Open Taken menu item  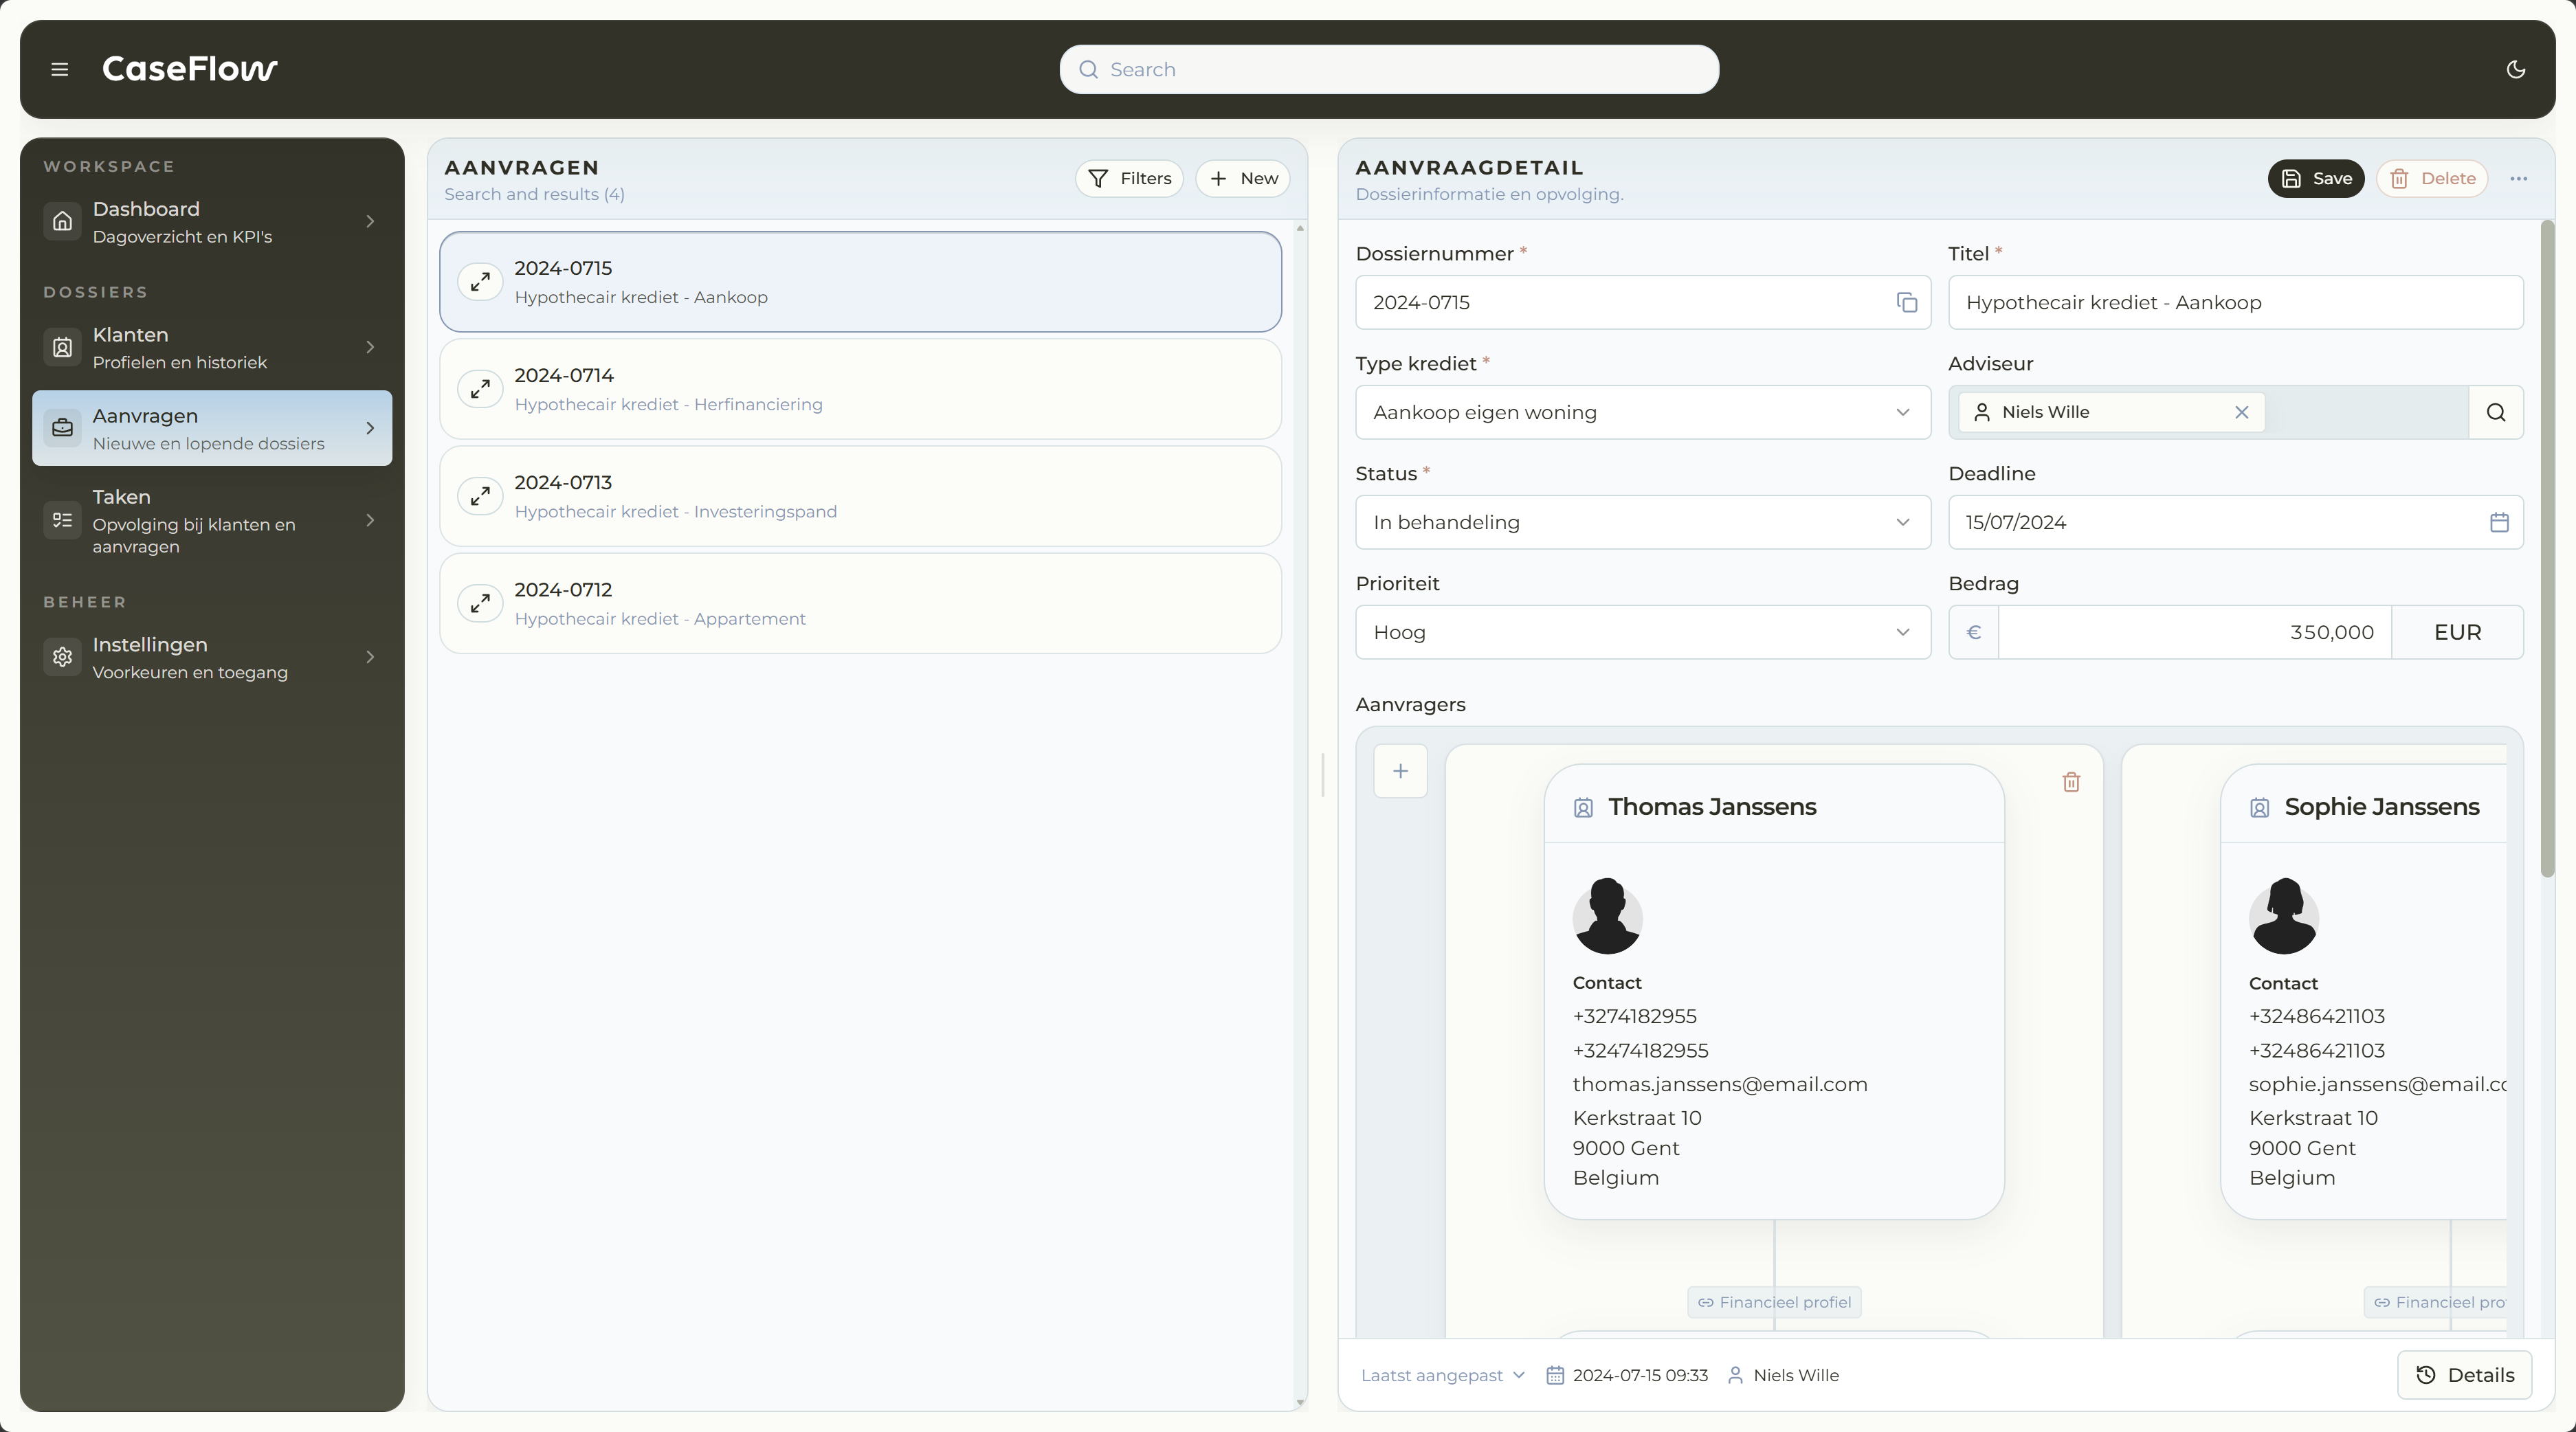tap(212, 520)
